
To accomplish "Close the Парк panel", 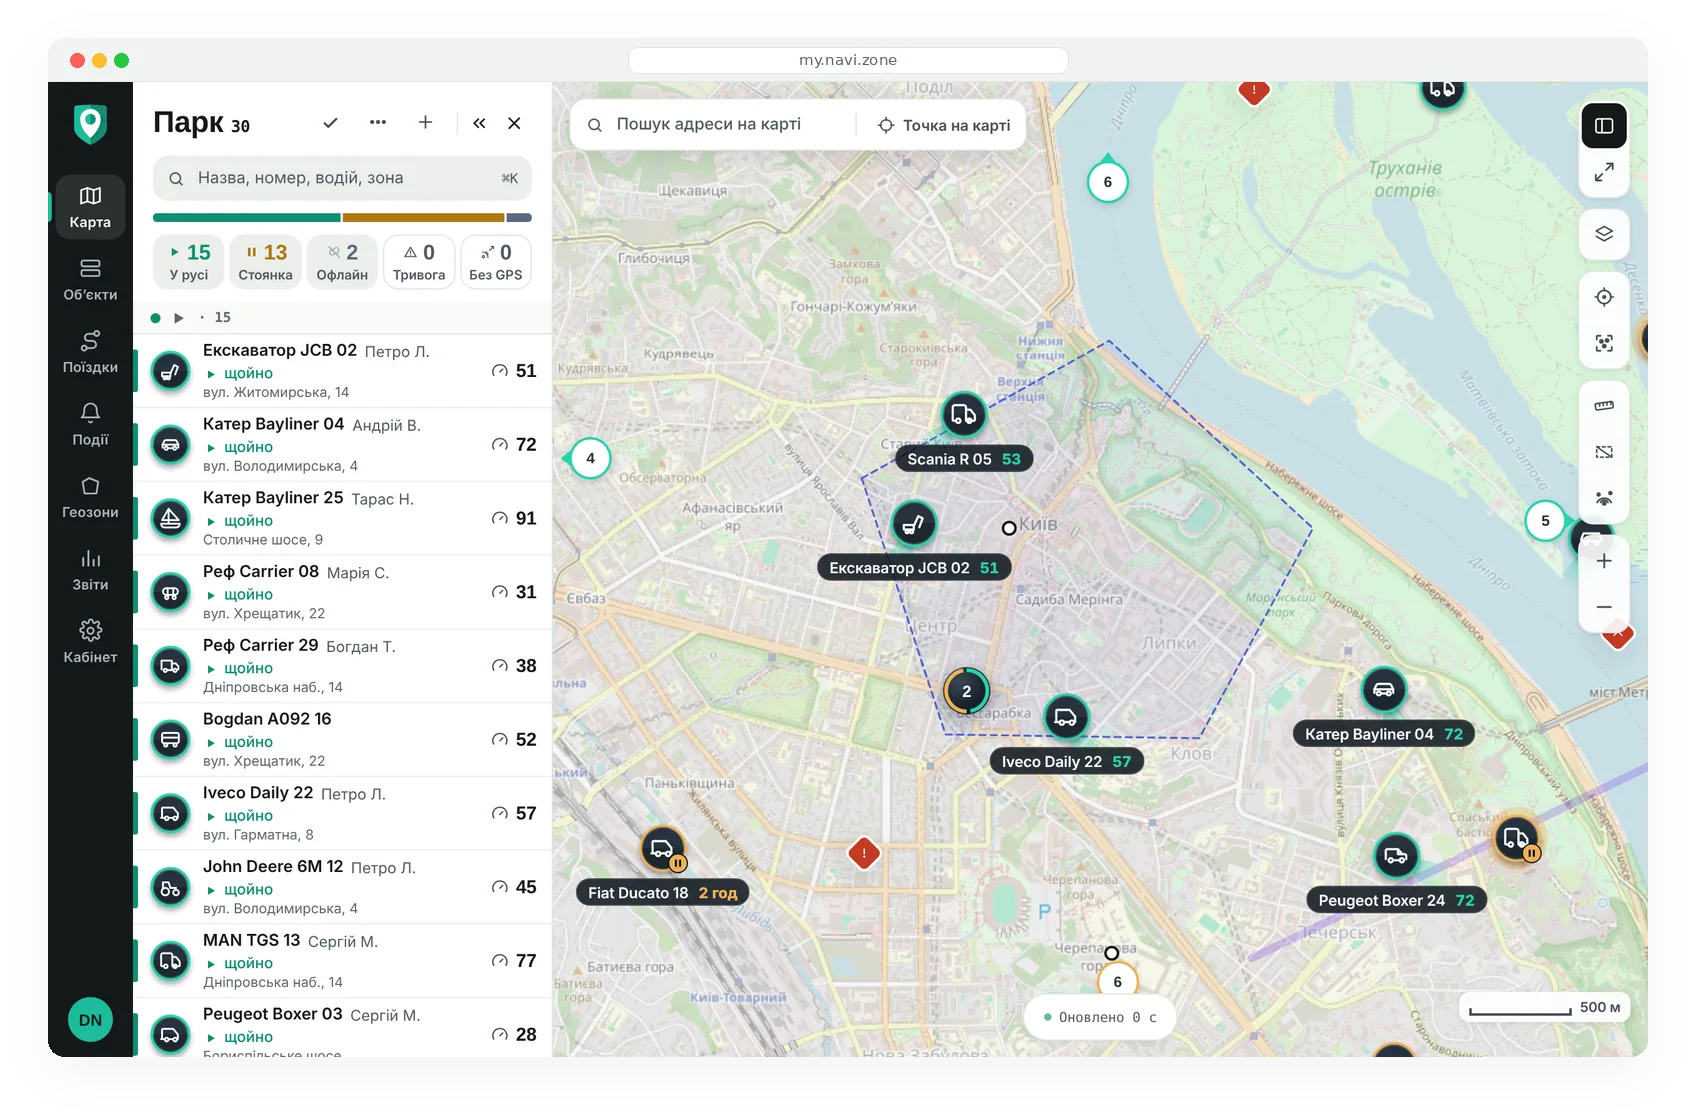I will pyautogui.click(x=514, y=123).
